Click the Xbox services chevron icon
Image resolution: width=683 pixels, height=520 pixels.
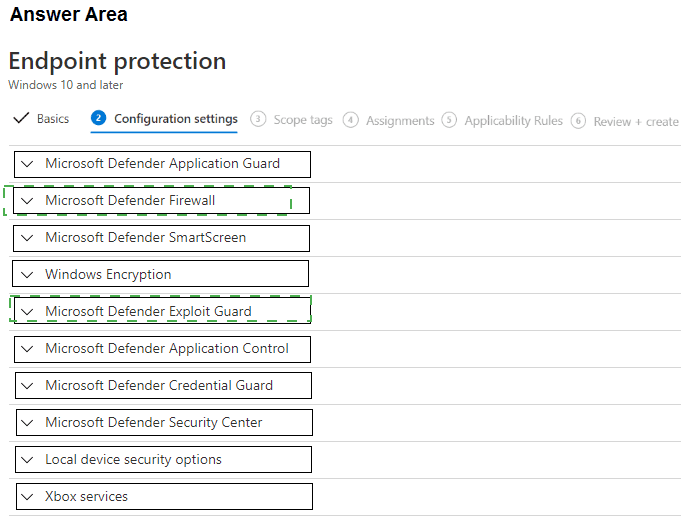[28, 497]
